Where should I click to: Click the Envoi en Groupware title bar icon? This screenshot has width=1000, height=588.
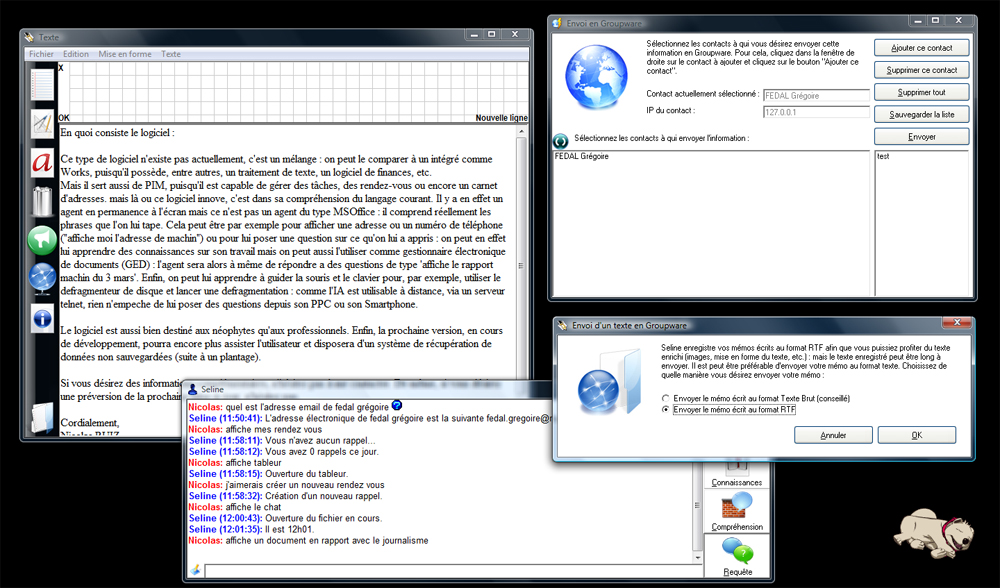coord(557,23)
